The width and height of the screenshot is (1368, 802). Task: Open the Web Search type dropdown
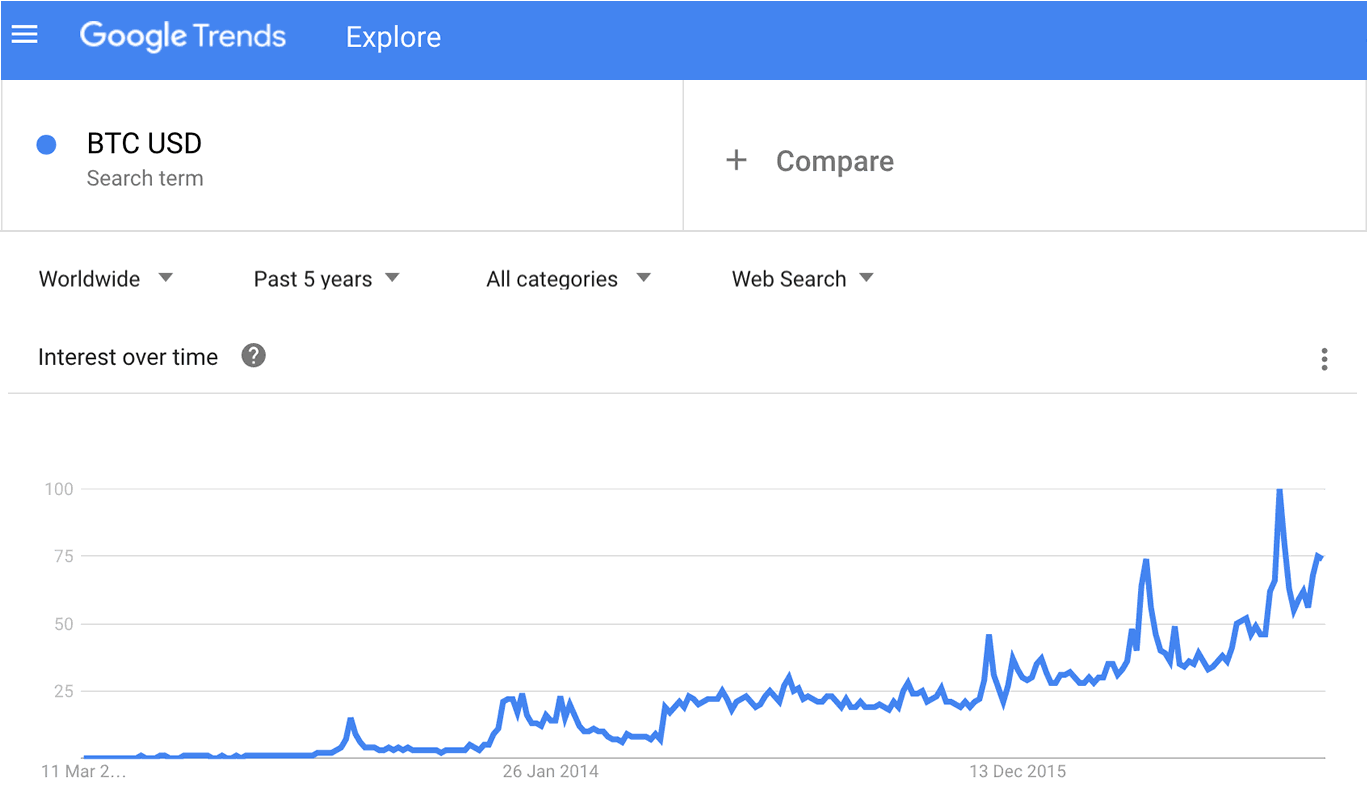(803, 279)
